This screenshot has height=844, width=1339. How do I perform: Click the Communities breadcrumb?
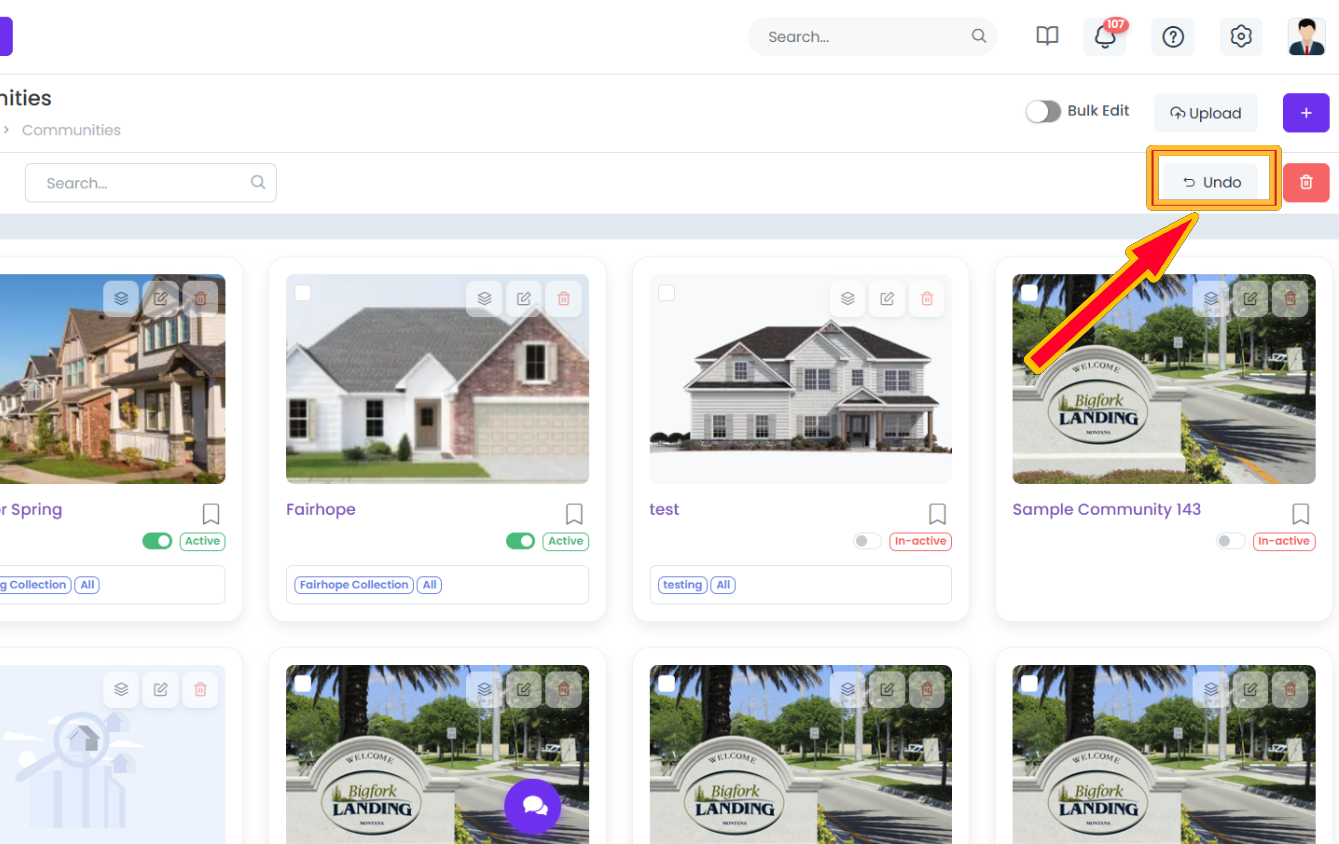click(71, 130)
